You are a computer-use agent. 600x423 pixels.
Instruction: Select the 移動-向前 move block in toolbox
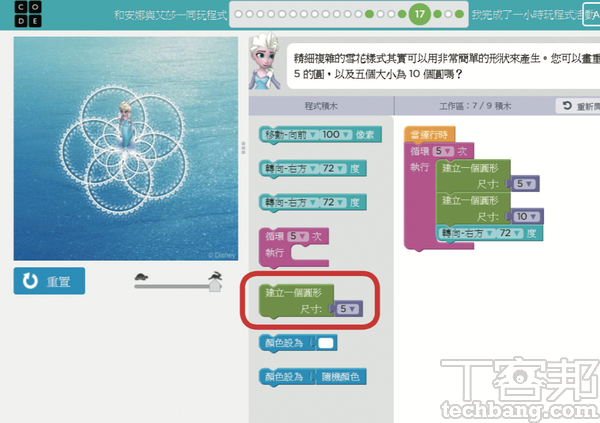pyautogui.click(x=320, y=135)
